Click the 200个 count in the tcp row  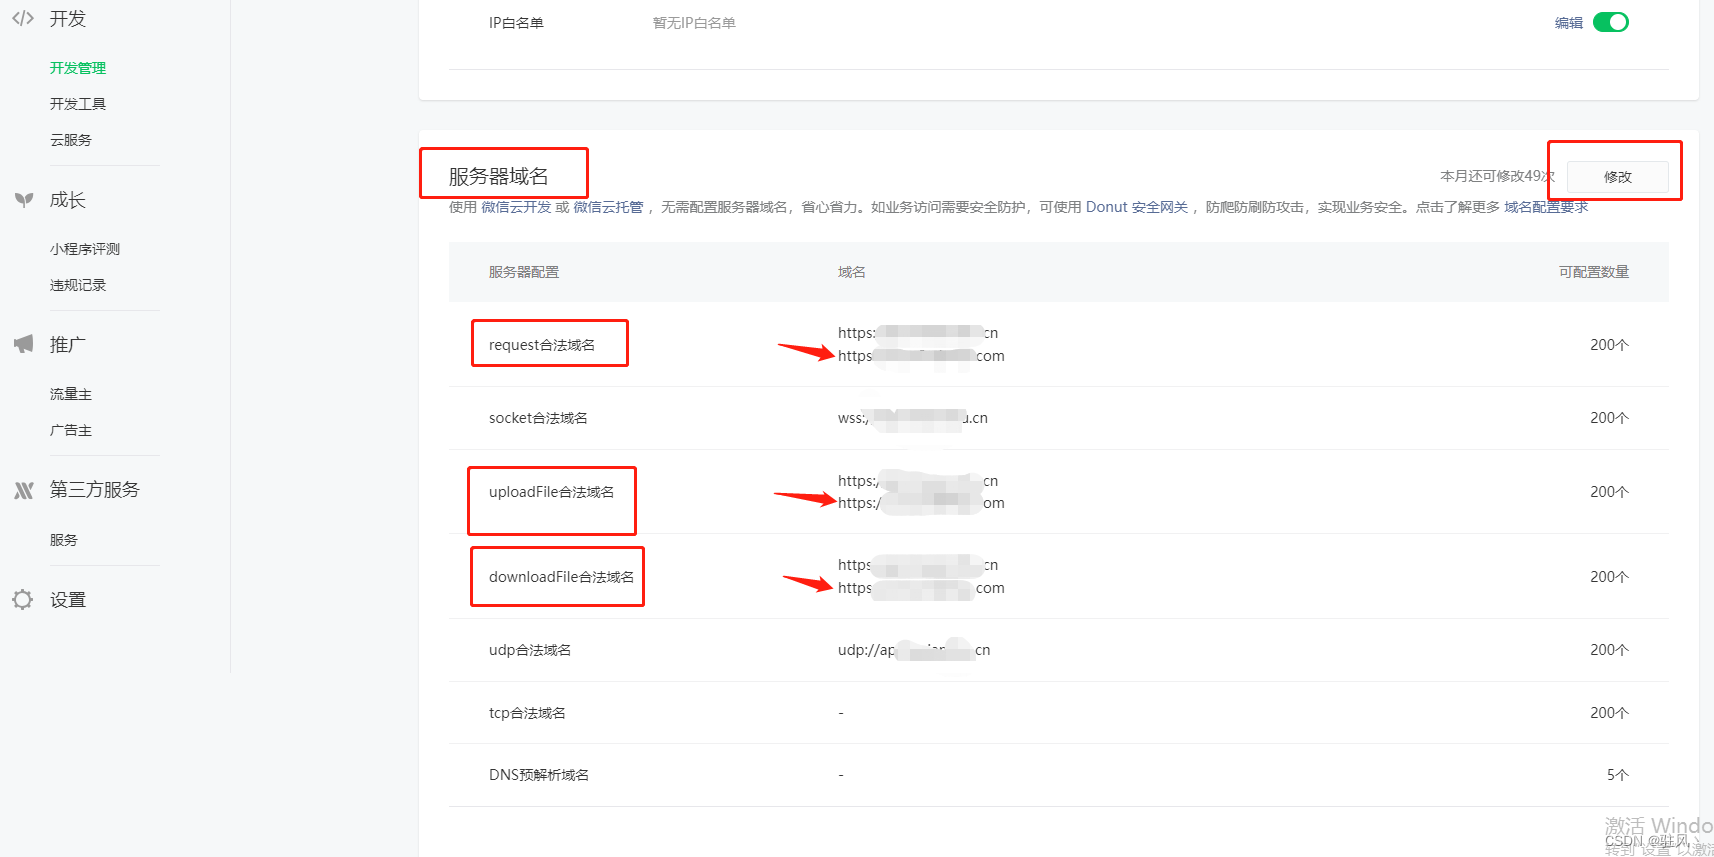(x=1609, y=713)
